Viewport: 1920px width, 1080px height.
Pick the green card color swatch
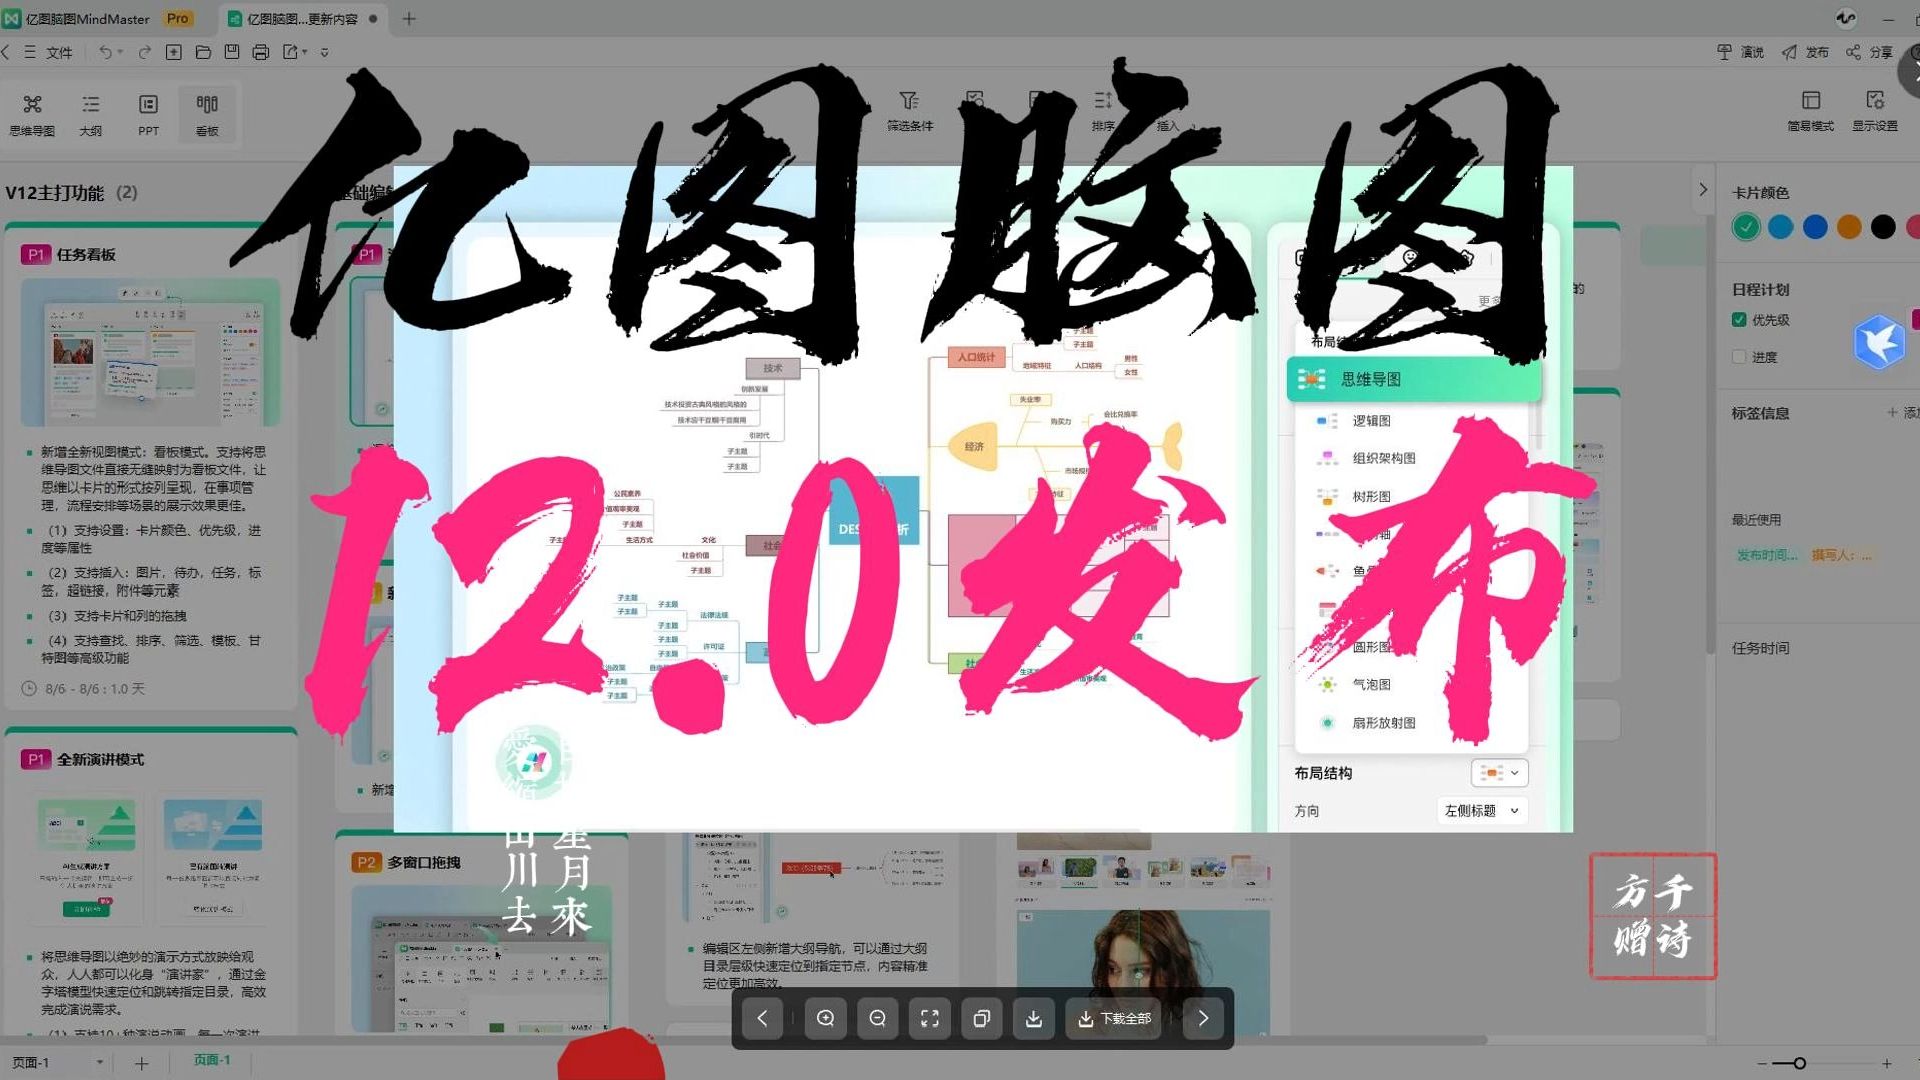pyautogui.click(x=1746, y=227)
